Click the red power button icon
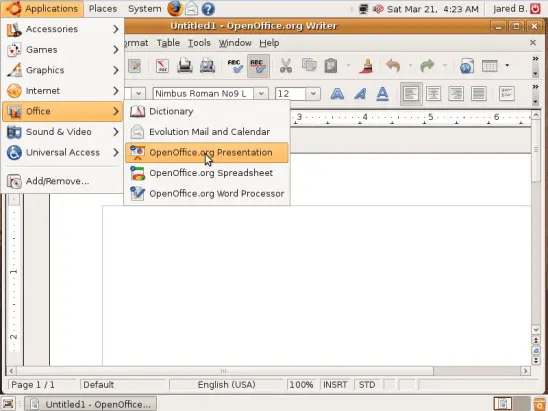 [535, 9]
